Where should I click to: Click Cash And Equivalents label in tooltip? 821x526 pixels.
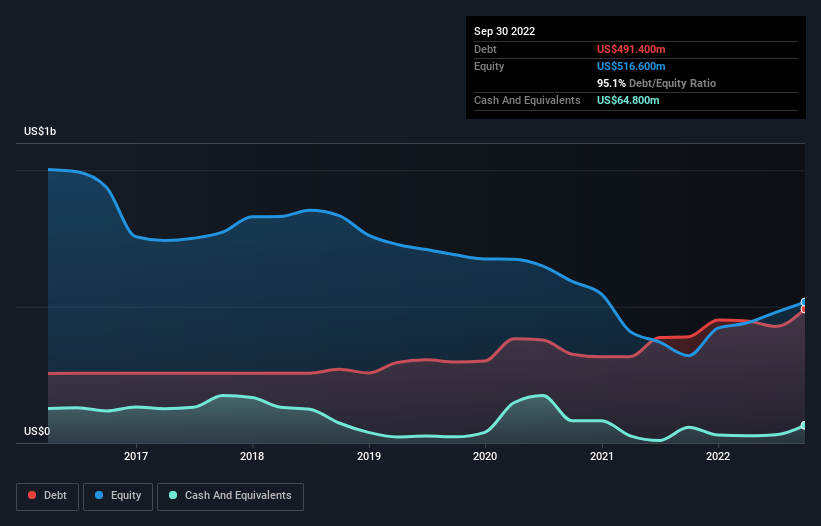coord(527,100)
